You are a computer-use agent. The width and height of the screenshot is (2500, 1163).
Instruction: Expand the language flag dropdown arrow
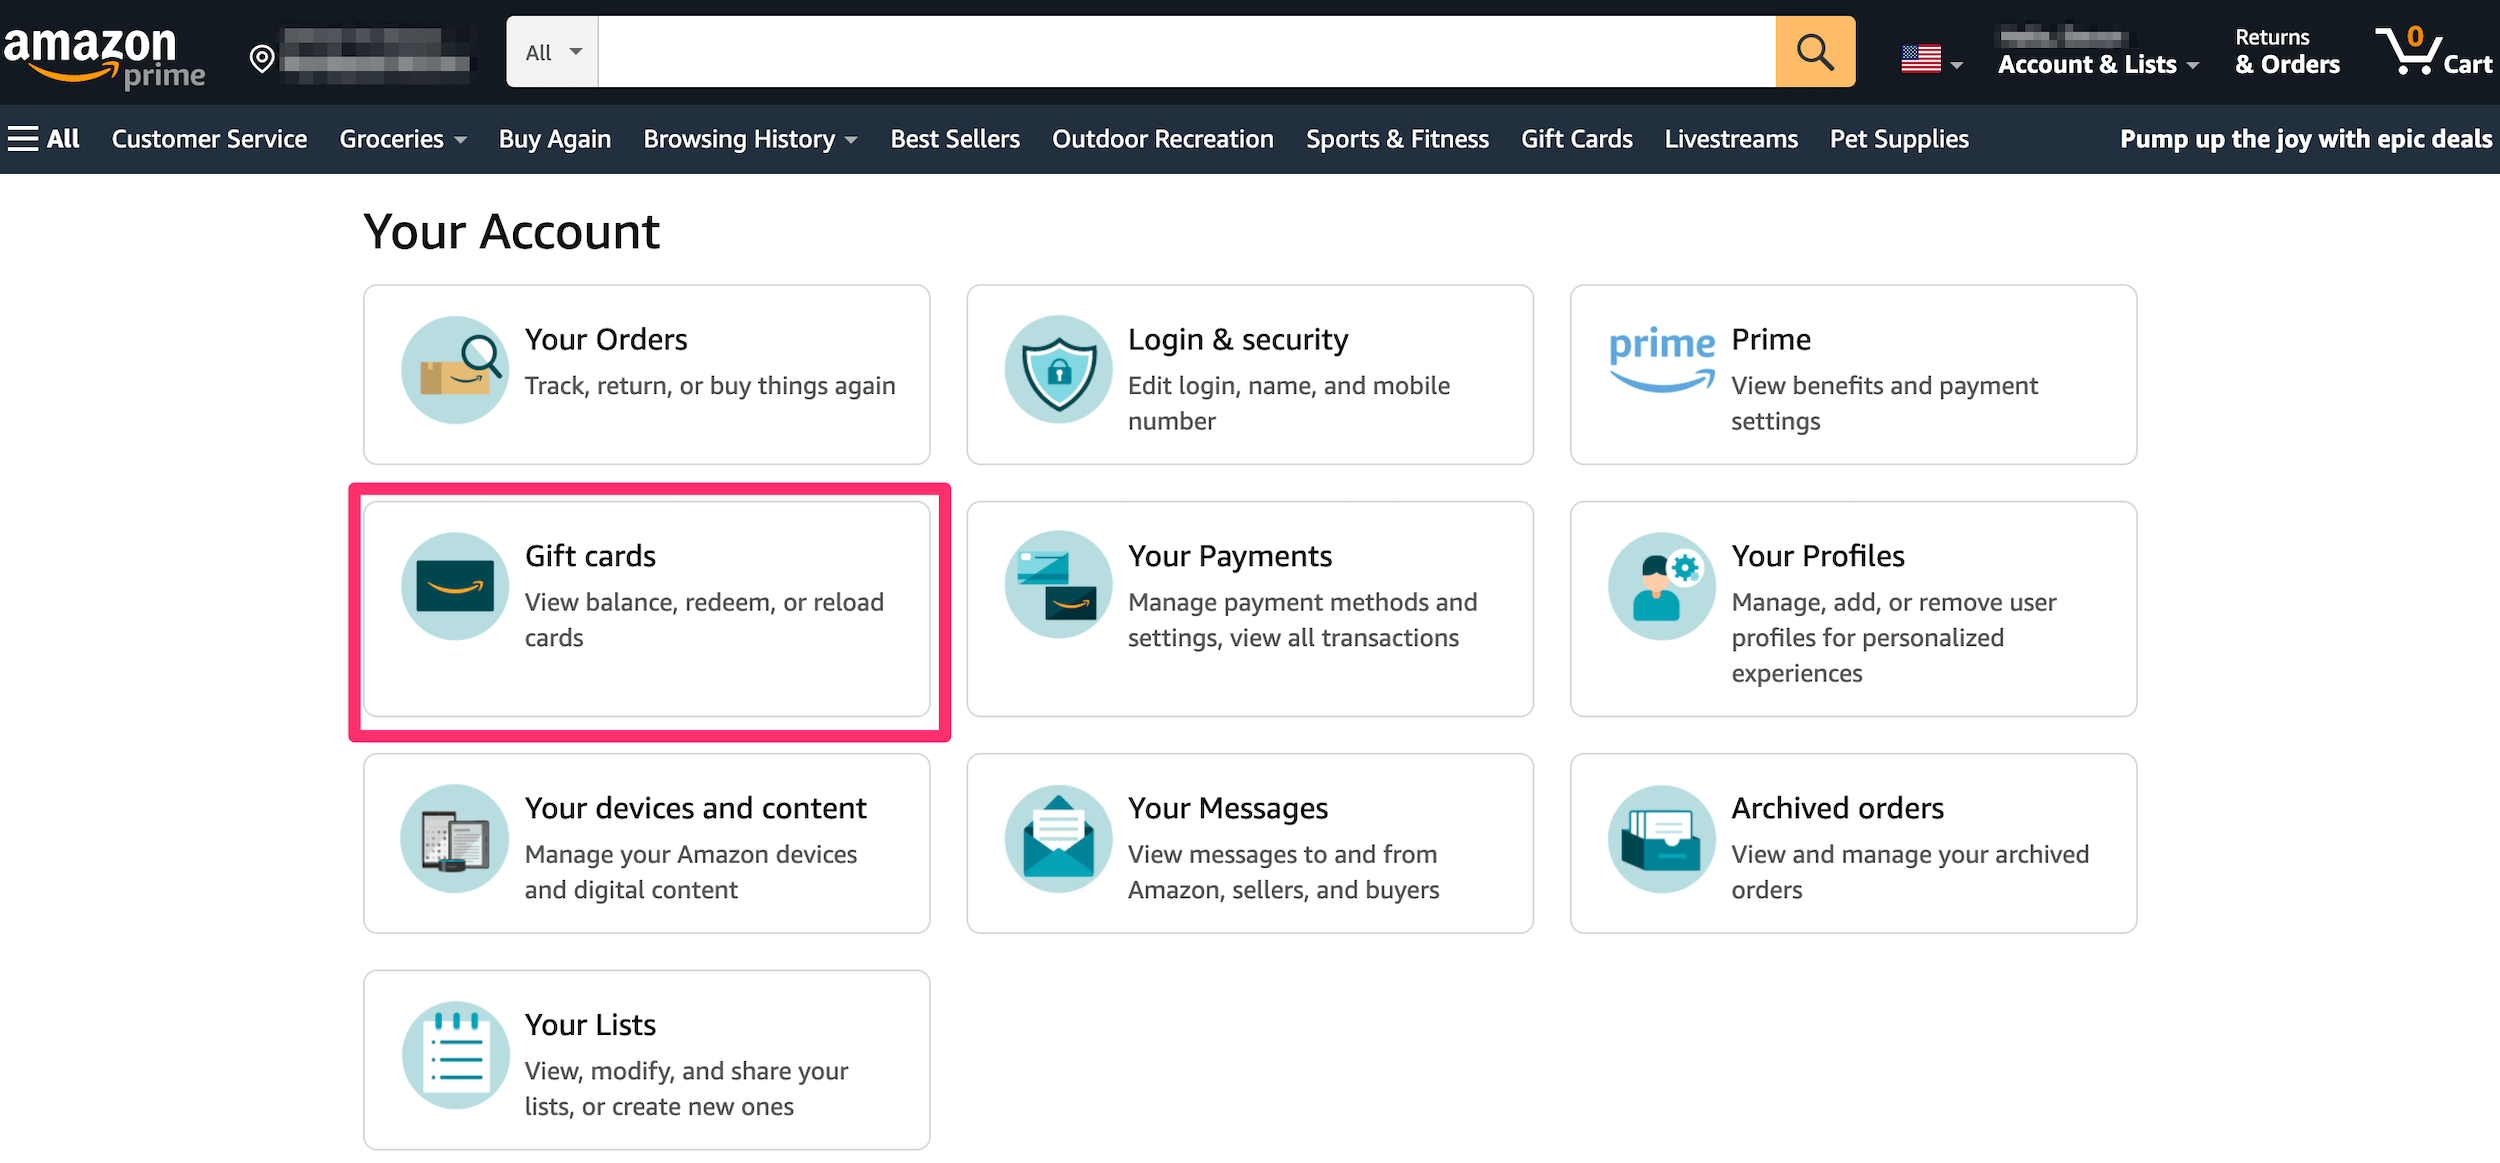[1957, 66]
